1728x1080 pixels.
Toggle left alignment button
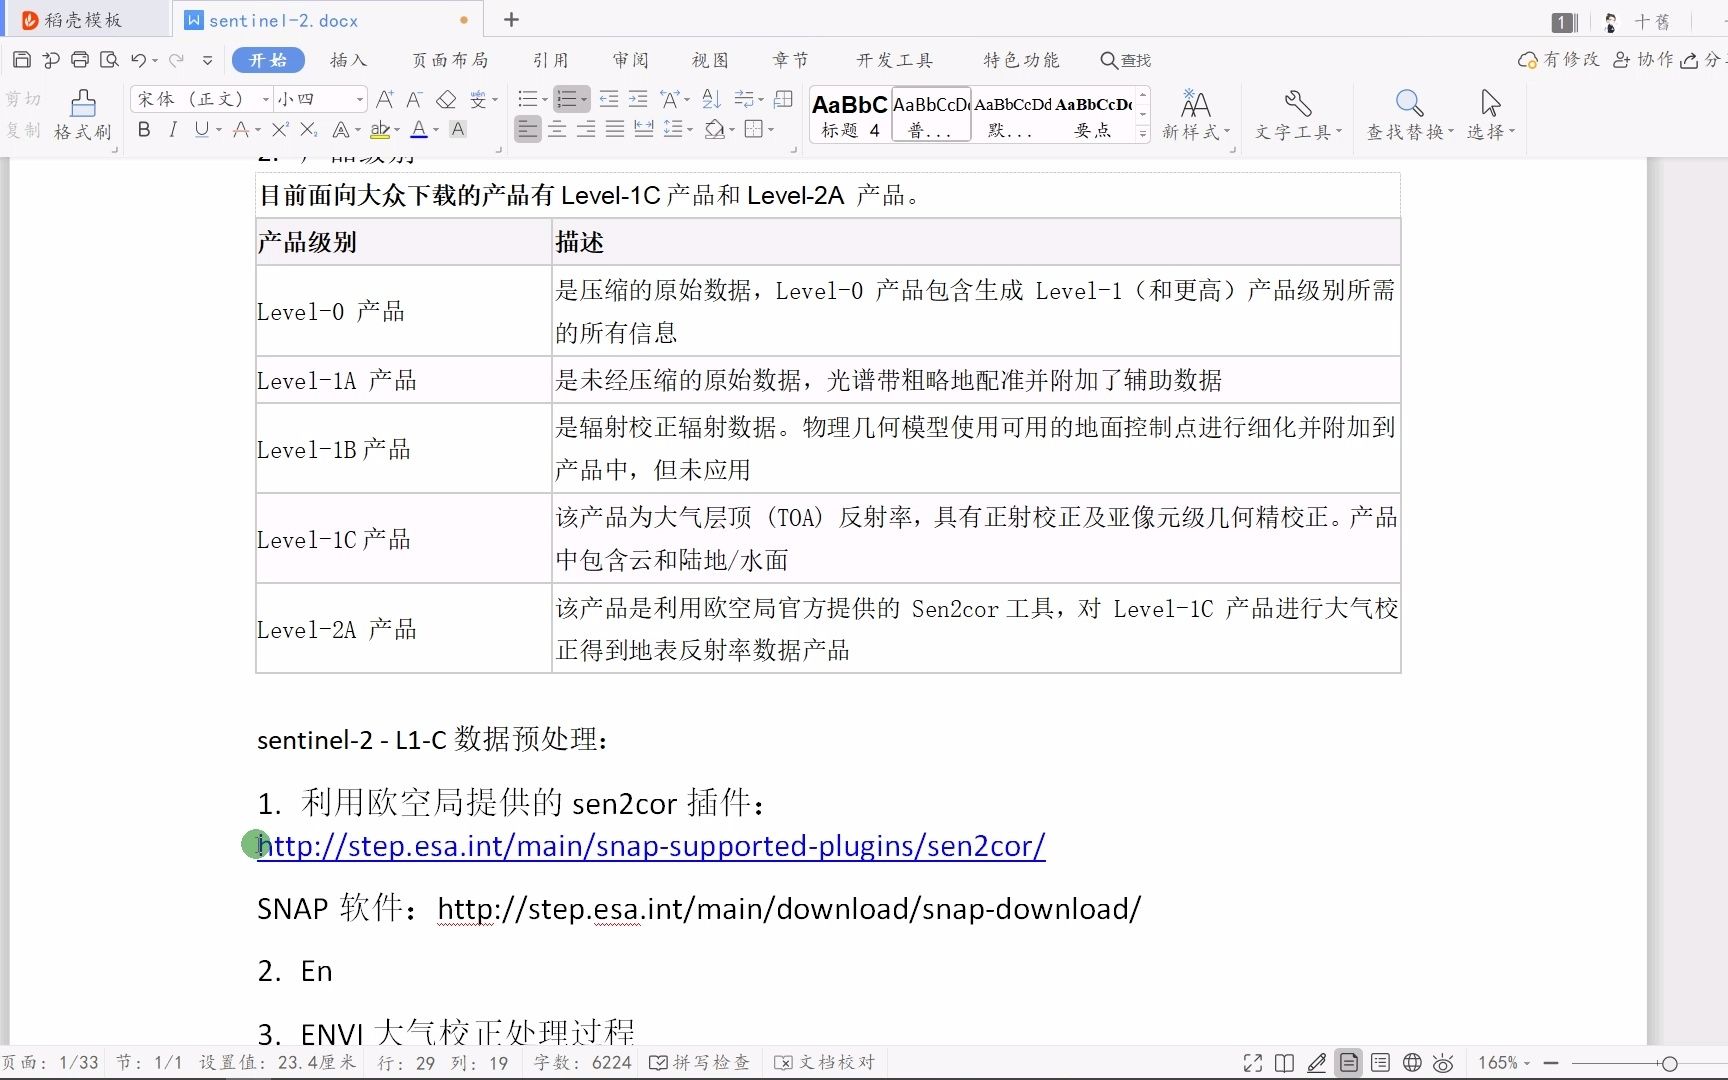pyautogui.click(x=528, y=129)
